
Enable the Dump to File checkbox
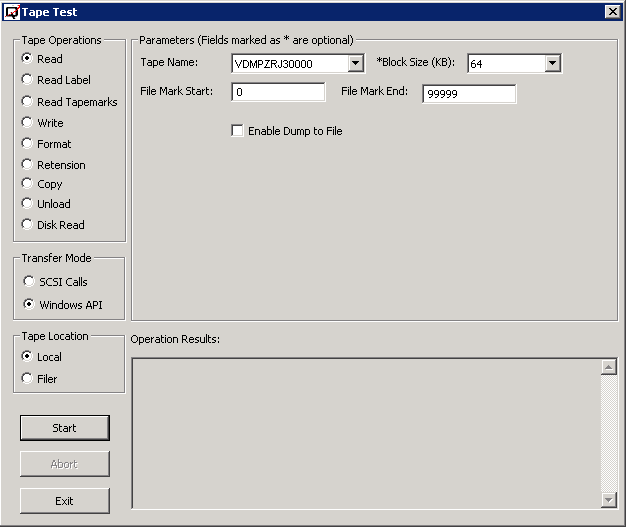click(238, 131)
